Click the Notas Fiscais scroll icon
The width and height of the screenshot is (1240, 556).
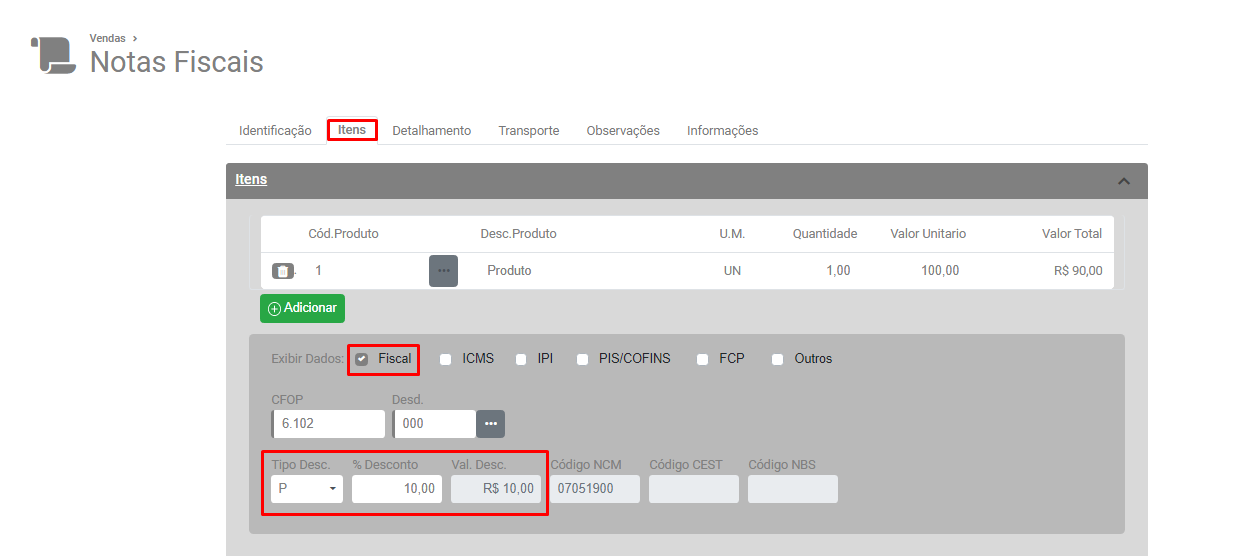(x=53, y=54)
